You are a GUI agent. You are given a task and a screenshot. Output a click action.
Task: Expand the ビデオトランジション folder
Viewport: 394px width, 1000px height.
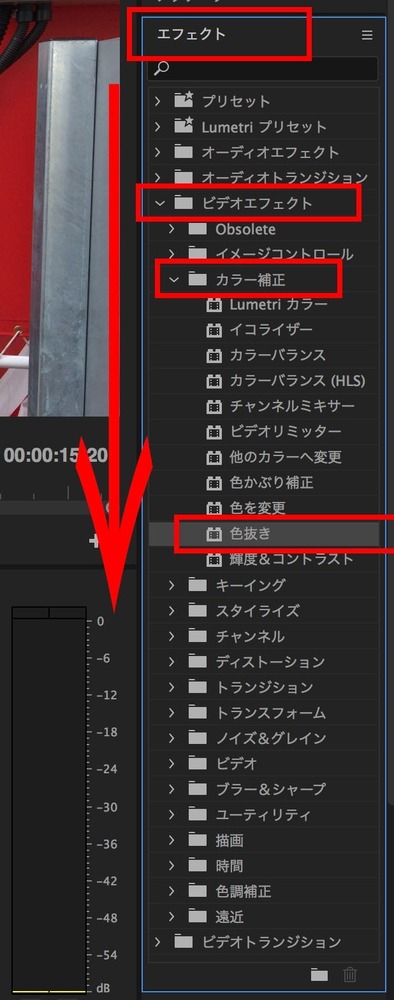click(x=158, y=941)
